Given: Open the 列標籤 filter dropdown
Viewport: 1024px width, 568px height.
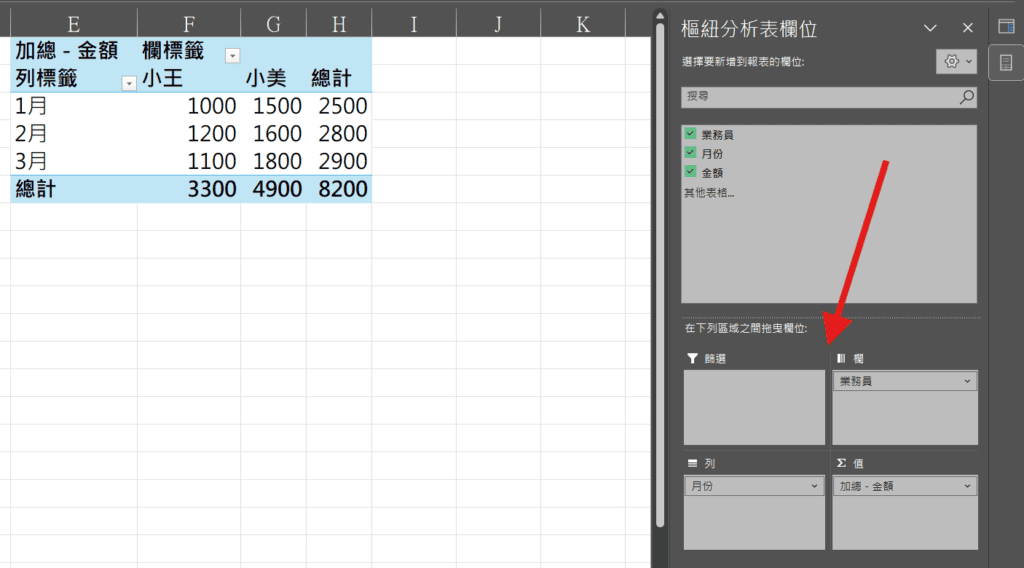Looking at the screenshot, I should click(128, 83).
